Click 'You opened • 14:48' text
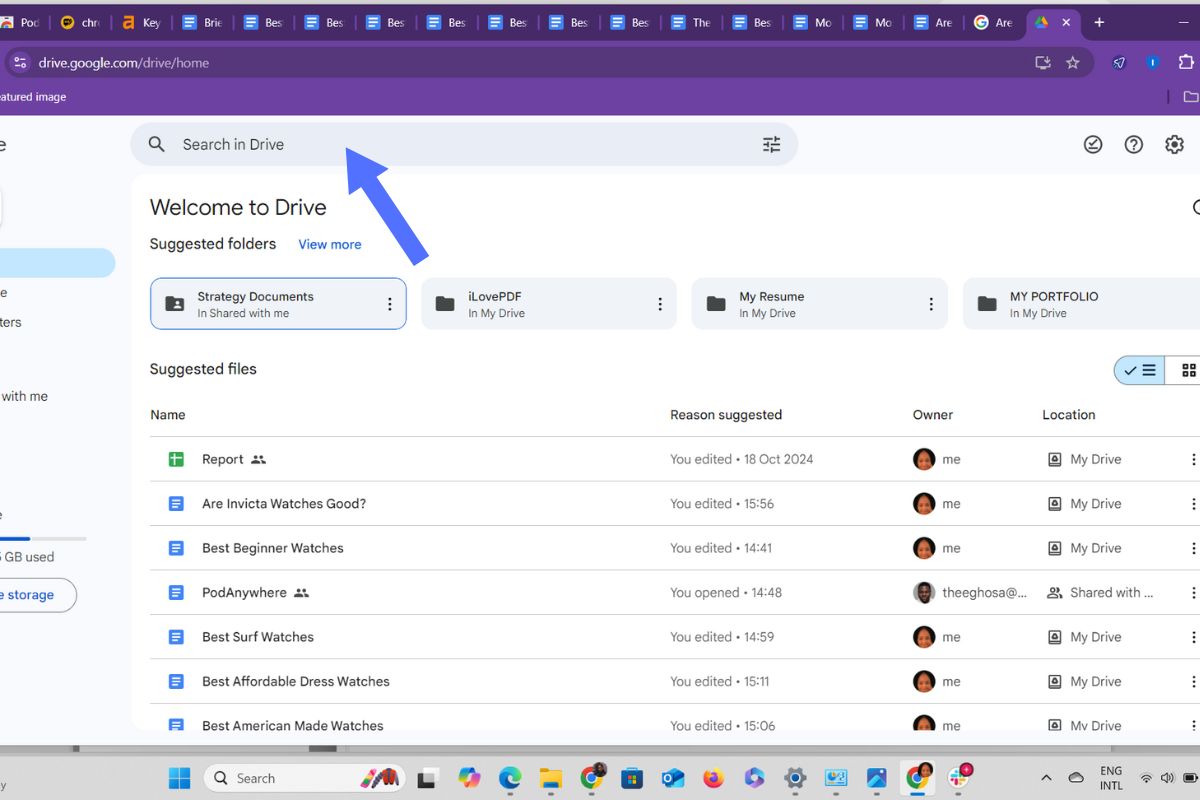Screen dimensions: 1200x800 726,592
